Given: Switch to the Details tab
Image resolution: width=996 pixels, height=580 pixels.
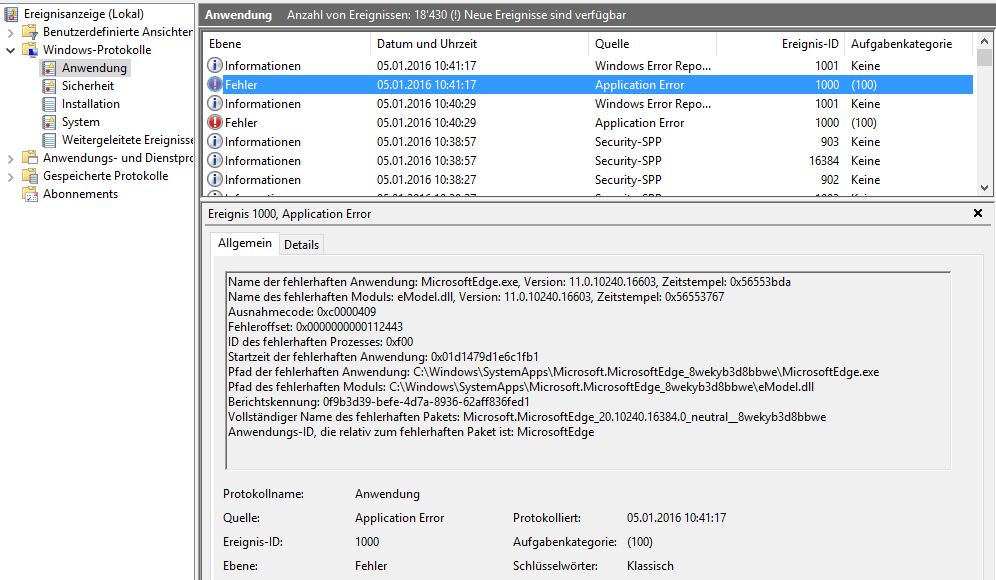Looking at the screenshot, I should point(301,244).
